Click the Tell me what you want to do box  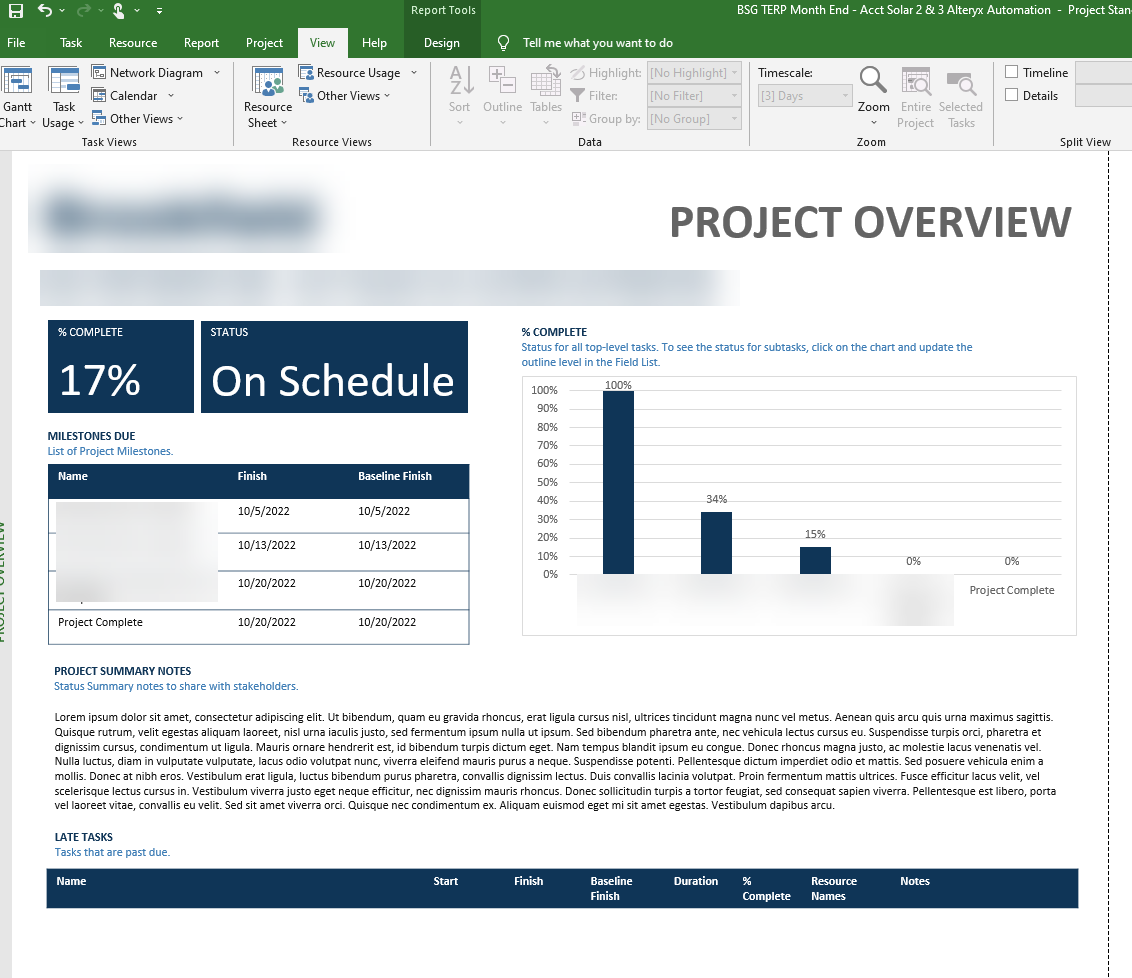(598, 43)
